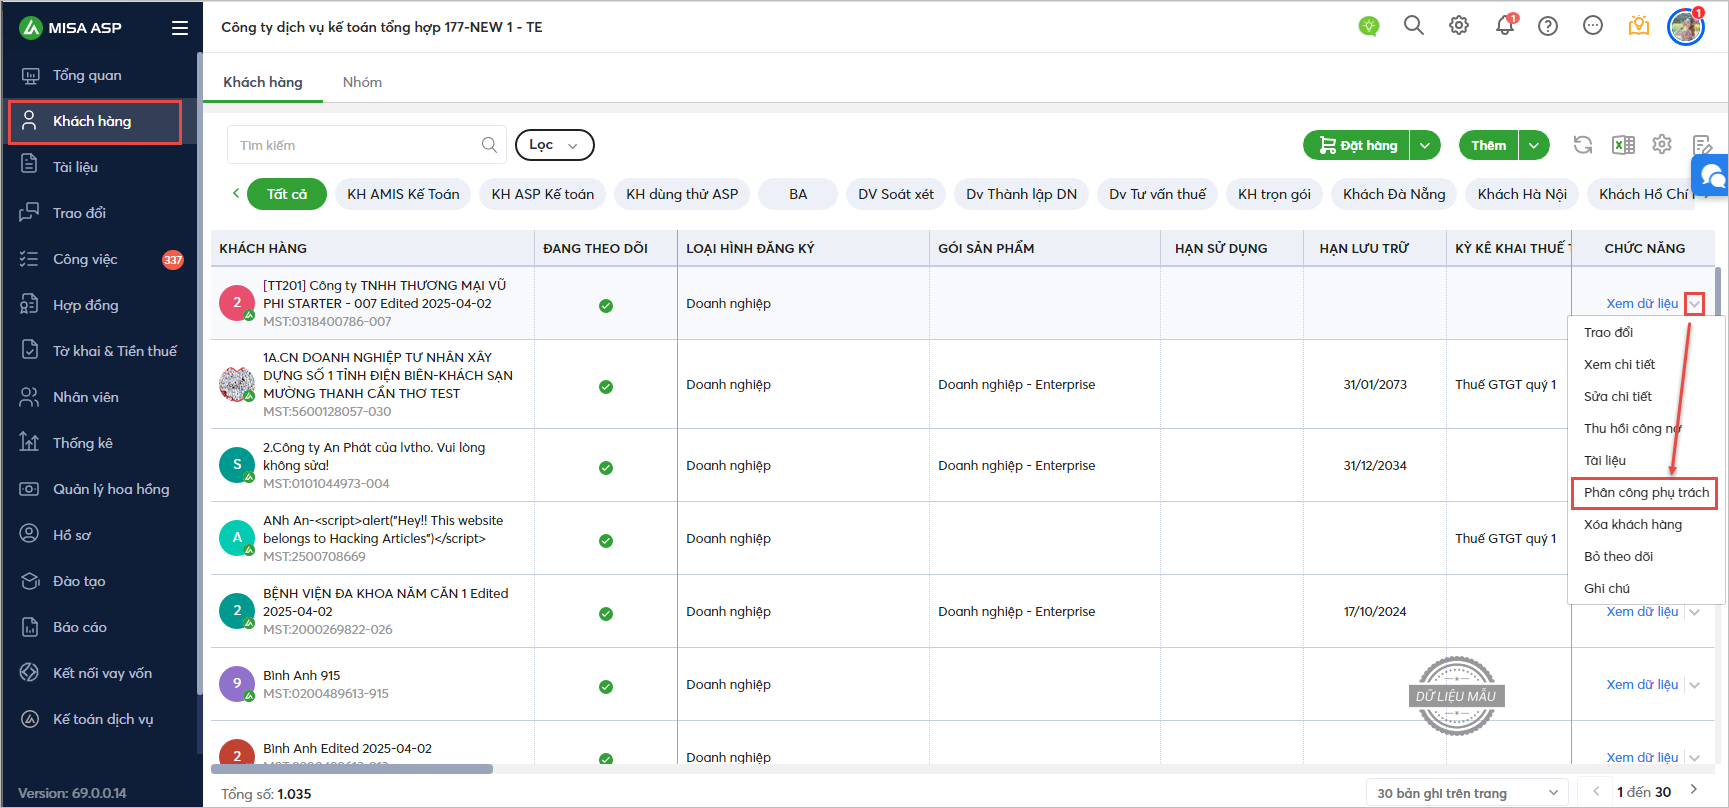Select KH AMIS Kế Toán filter chip
The width and height of the screenshot is (1729, 808).
(403, 194)
